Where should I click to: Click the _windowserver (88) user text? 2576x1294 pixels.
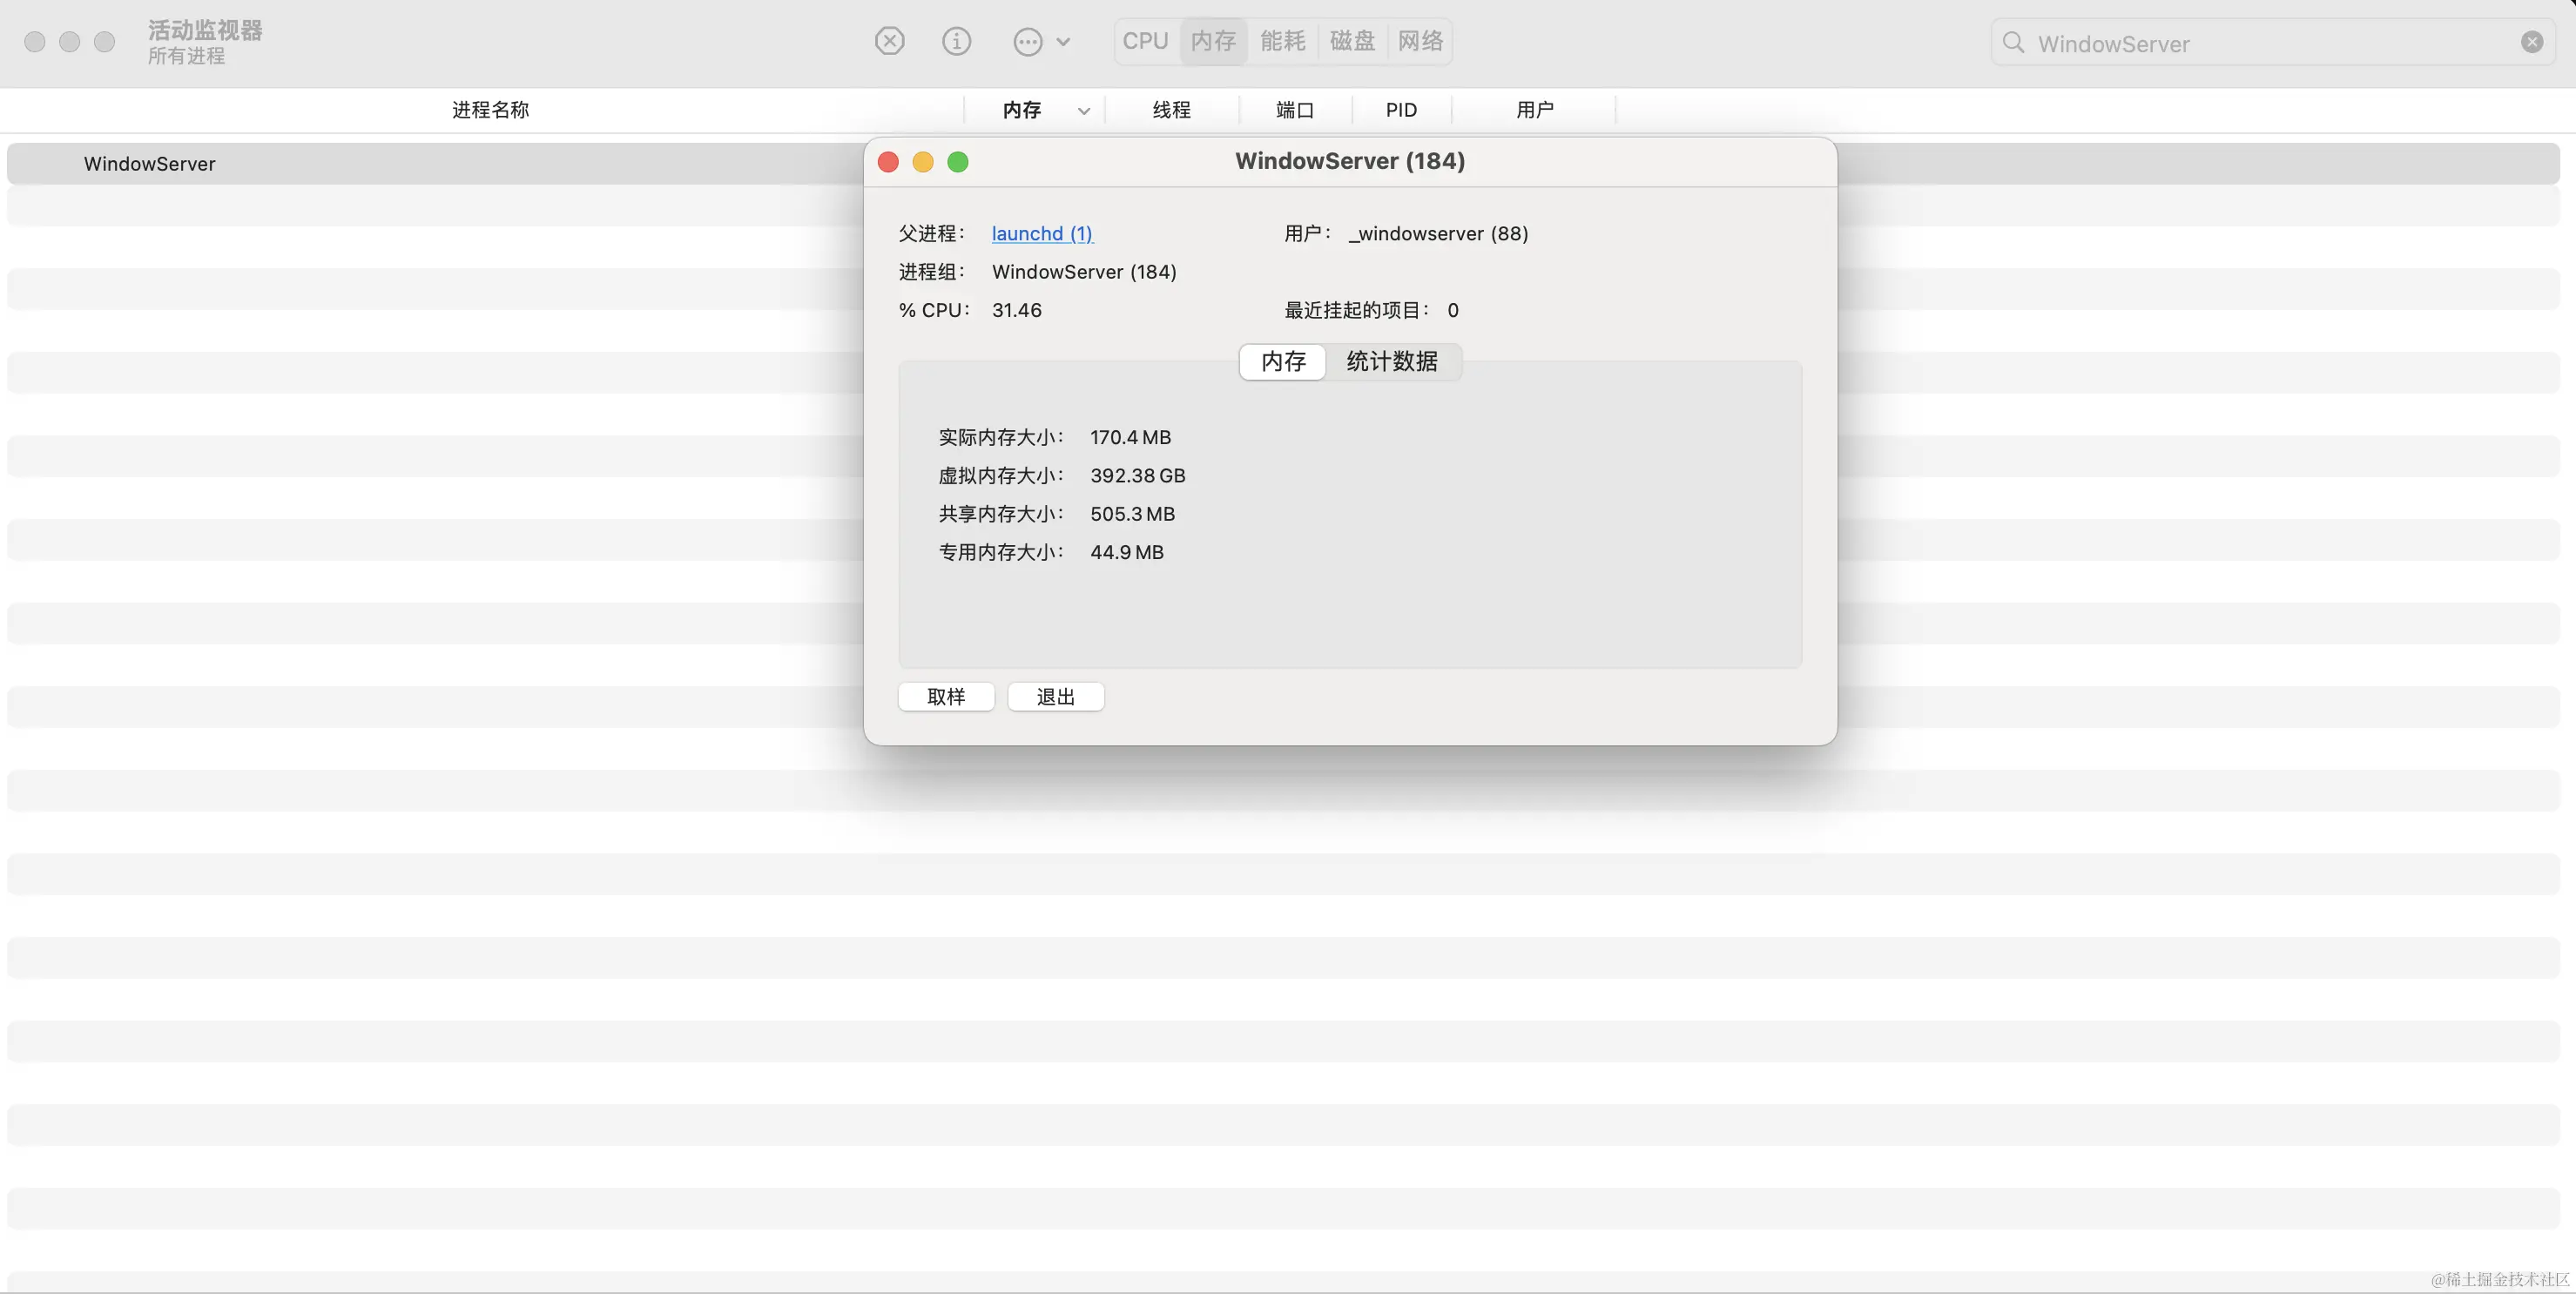[x=1438, y=233]
